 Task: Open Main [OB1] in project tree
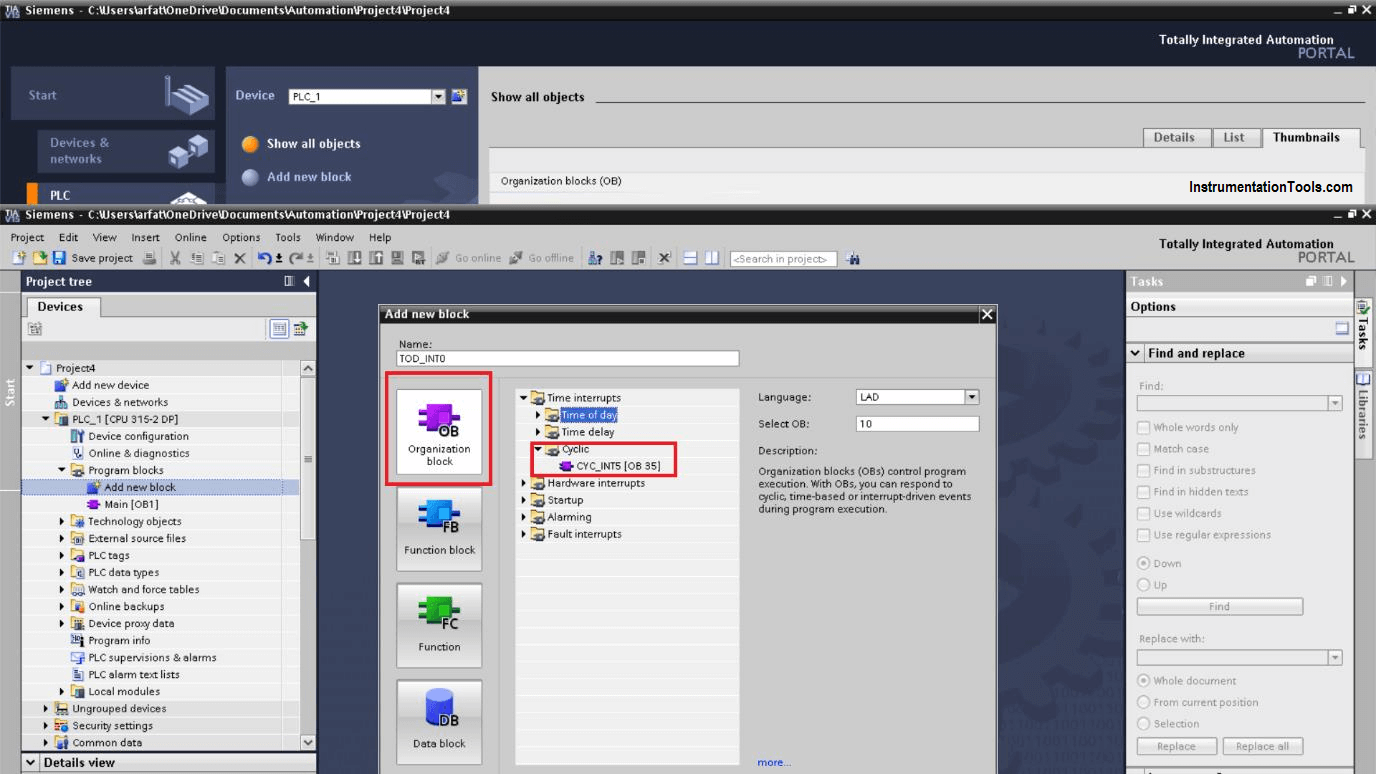pyautogui.click(x=131, y=504)
